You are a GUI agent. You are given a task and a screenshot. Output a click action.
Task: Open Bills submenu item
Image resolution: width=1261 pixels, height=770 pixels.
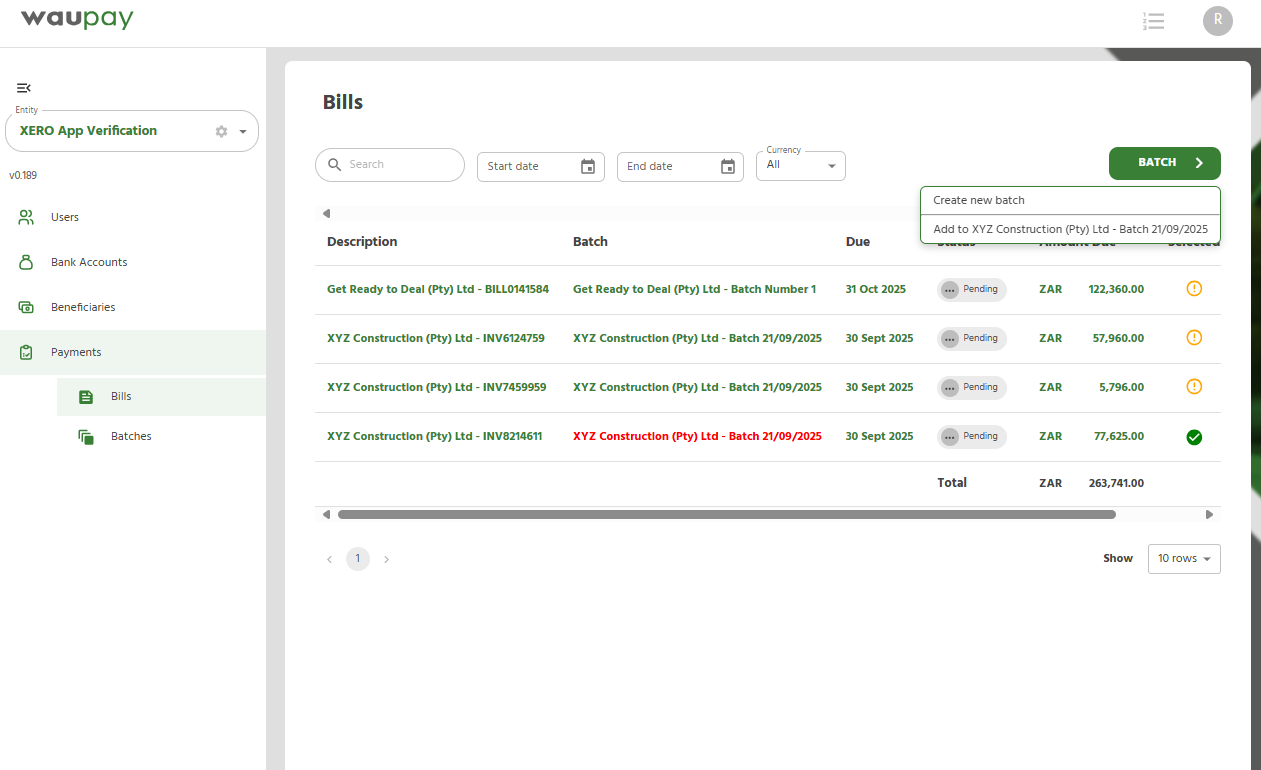[162, 396]
